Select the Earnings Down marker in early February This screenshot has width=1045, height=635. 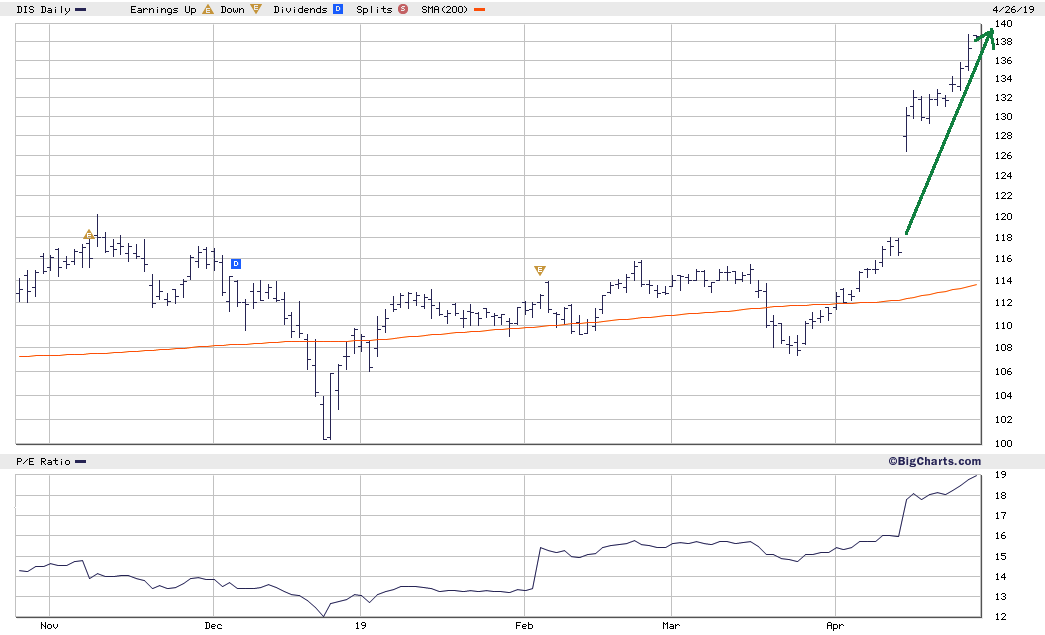coord(540,270)
